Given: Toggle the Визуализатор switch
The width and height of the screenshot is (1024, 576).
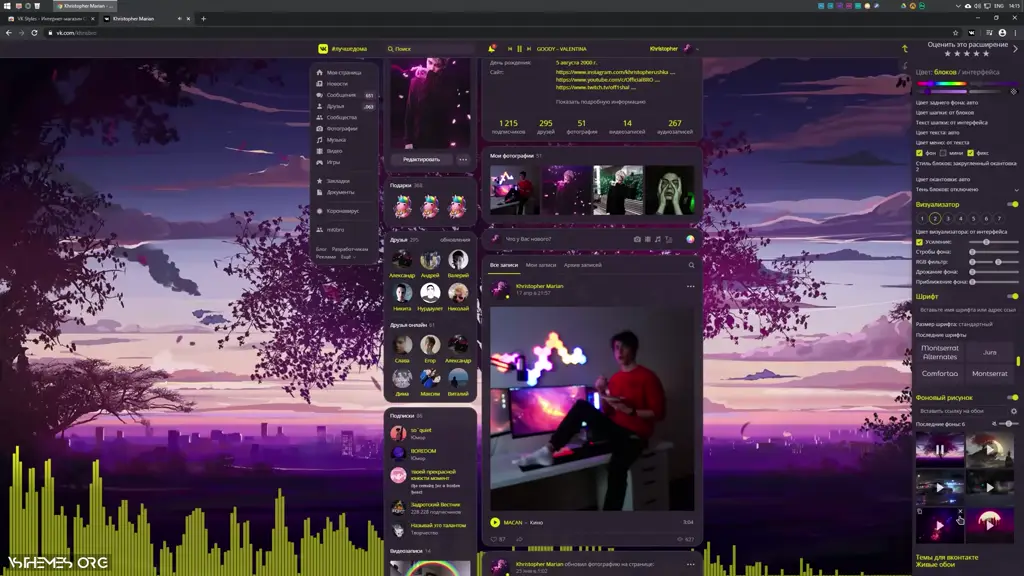Looking at the screenshot, I should pos(1013,205).
